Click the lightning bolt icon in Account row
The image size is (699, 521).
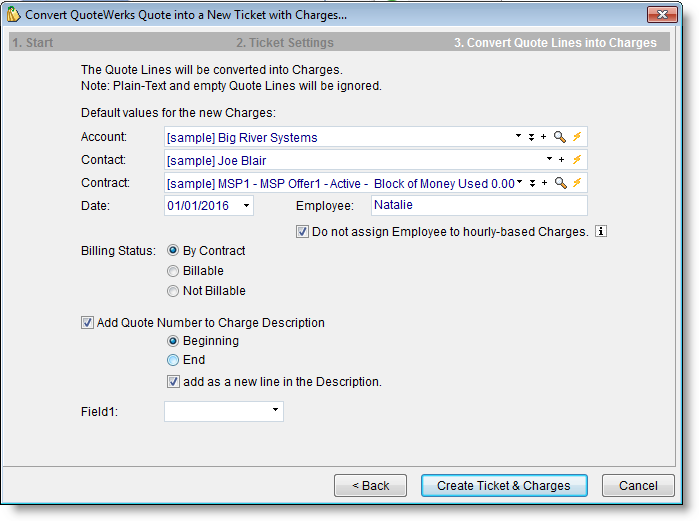pyautogui.click(x=577, y=137)
